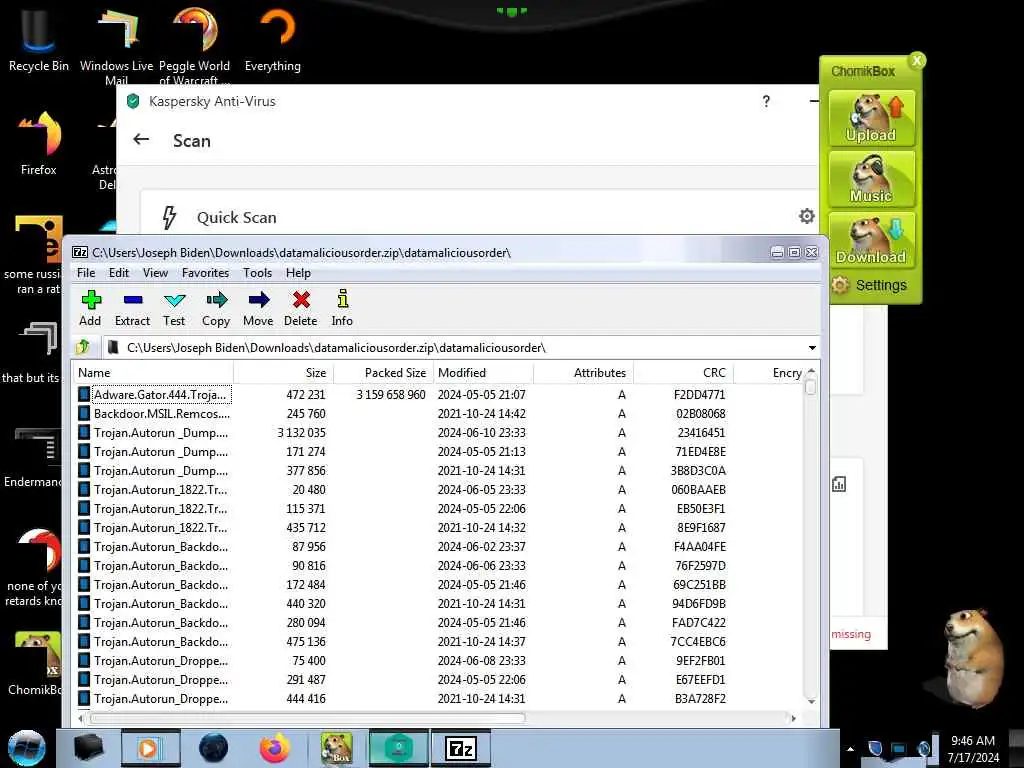This screenshot has height=768, width=1024.
Task: Open ChomikBox from the taskbar
Action: pyautogui.click(x=337, y=748)
